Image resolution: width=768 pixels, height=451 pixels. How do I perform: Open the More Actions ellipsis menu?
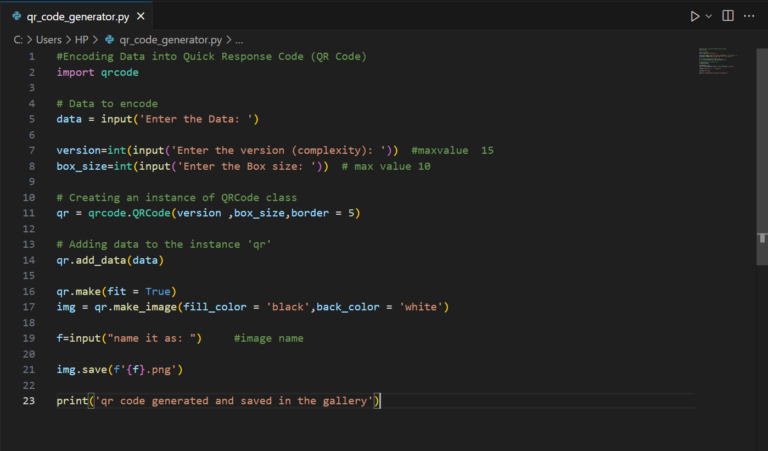click(x=749, y=16)
